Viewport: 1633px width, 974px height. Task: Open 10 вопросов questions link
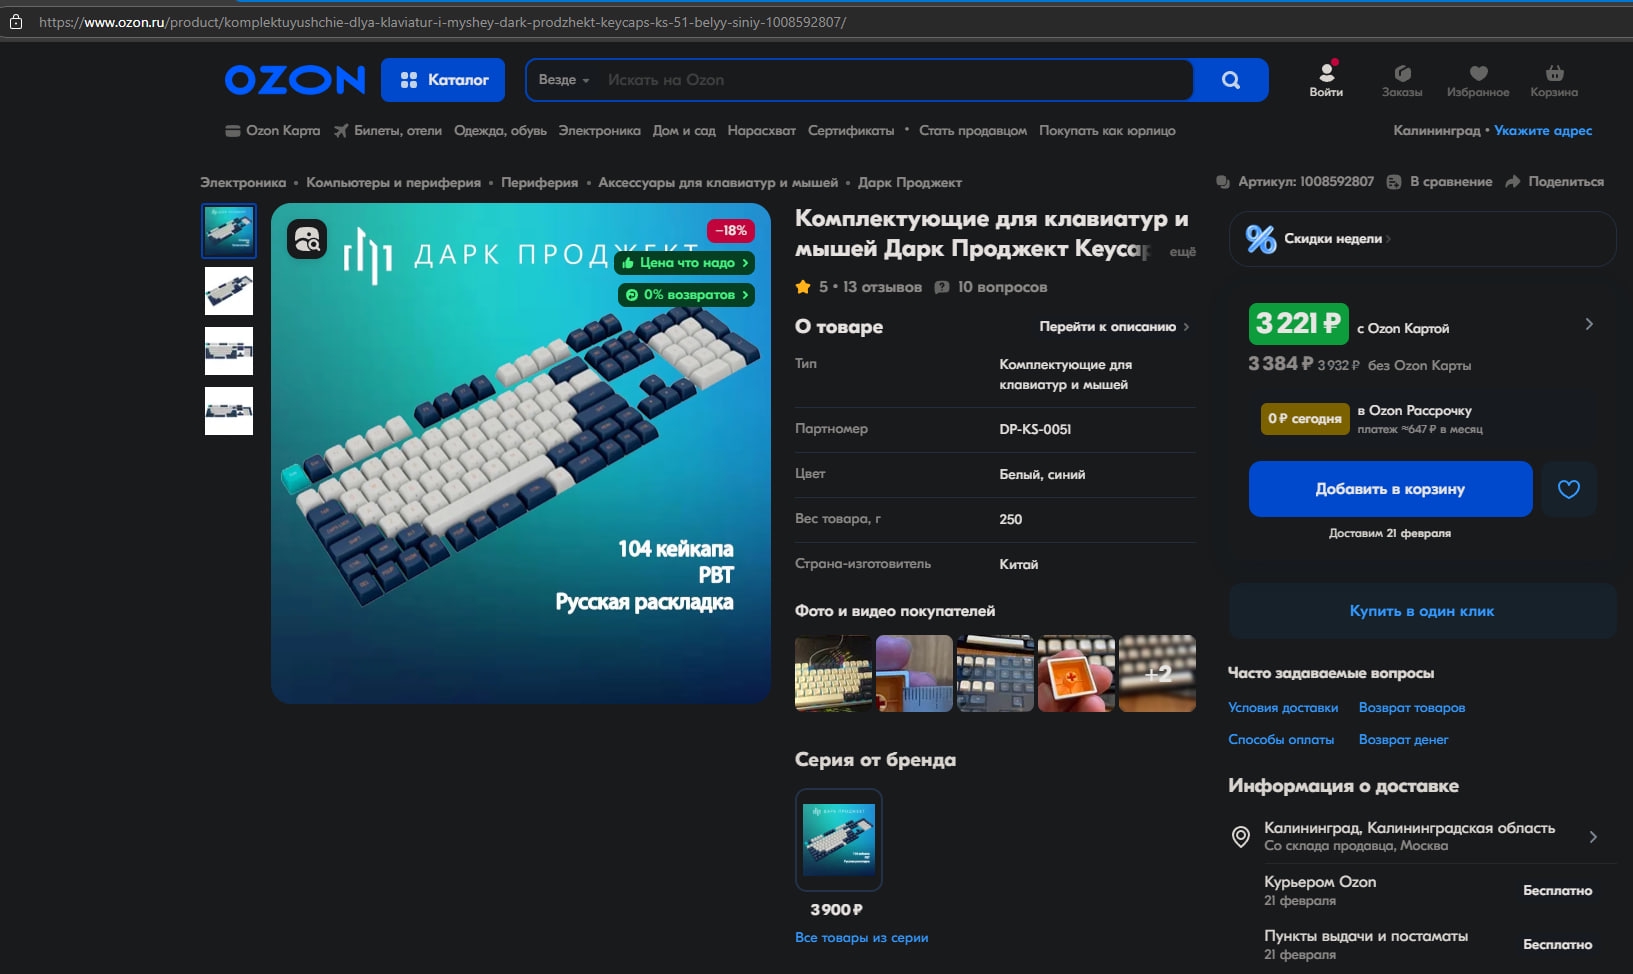(x=991, y=287)
